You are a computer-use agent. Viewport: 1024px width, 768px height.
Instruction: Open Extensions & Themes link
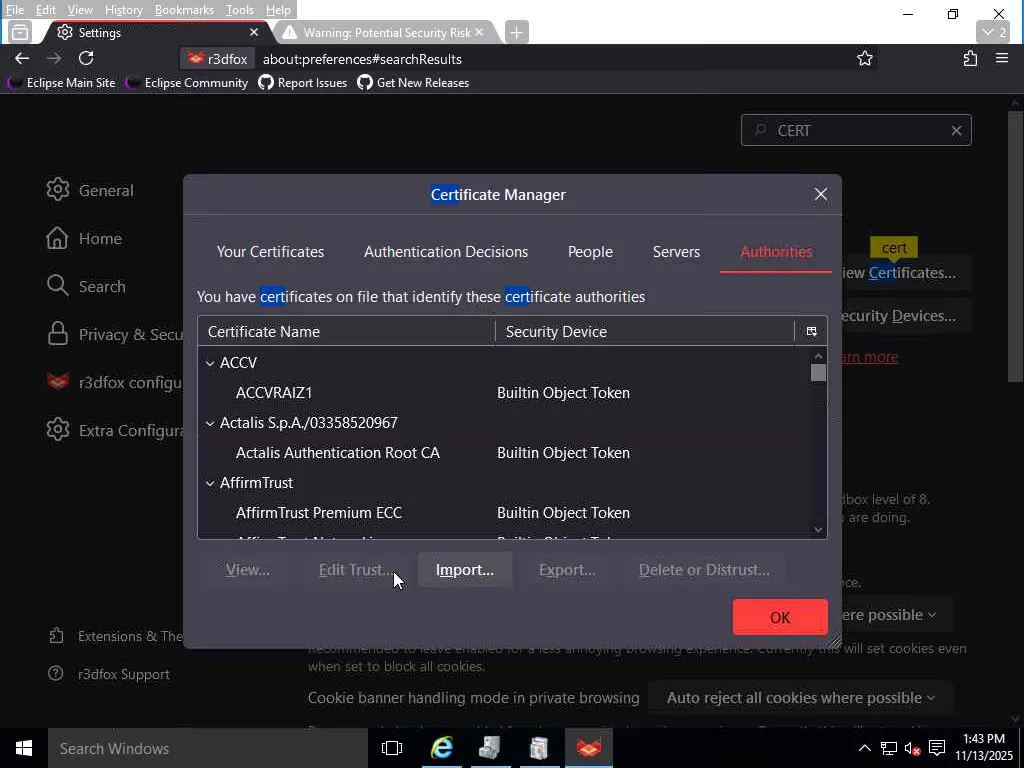116,636
